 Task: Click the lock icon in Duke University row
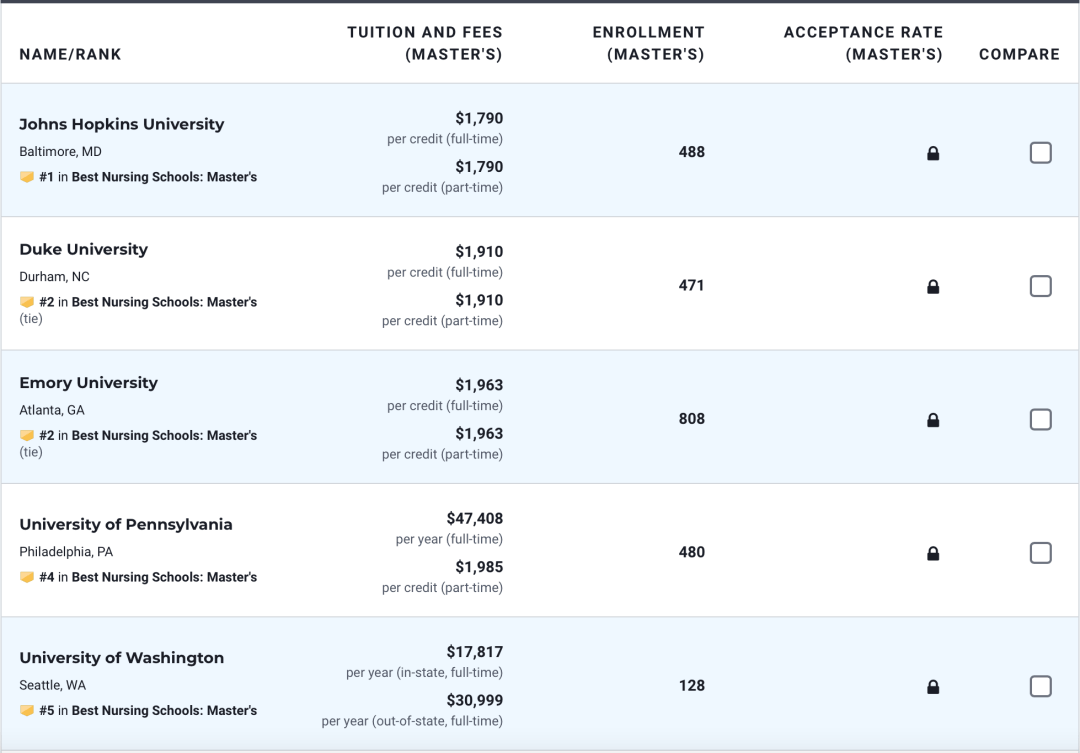pyautogui.click(x=933, y=287)
